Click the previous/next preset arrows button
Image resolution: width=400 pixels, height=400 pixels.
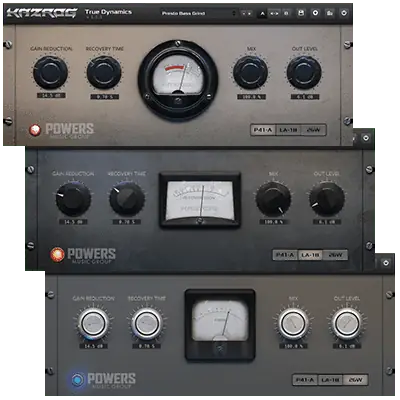point(247,13)
